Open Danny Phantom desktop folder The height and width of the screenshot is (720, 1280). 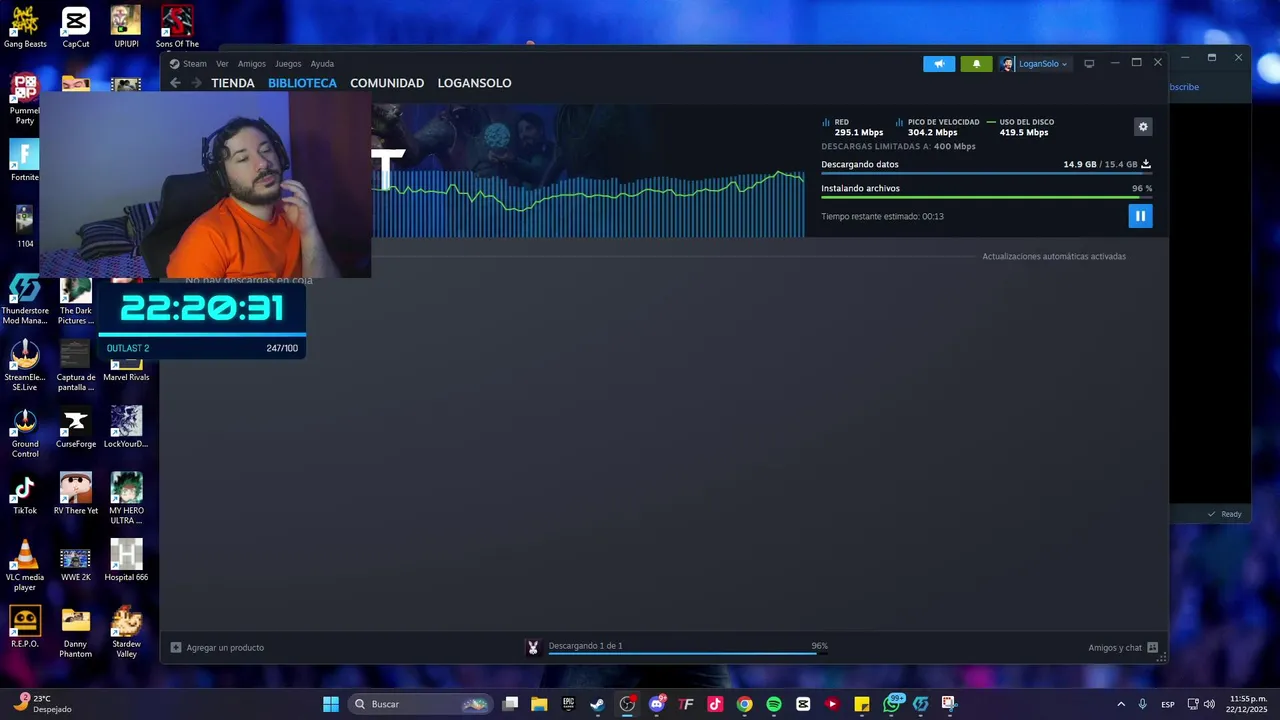click(x=76, y=632)
